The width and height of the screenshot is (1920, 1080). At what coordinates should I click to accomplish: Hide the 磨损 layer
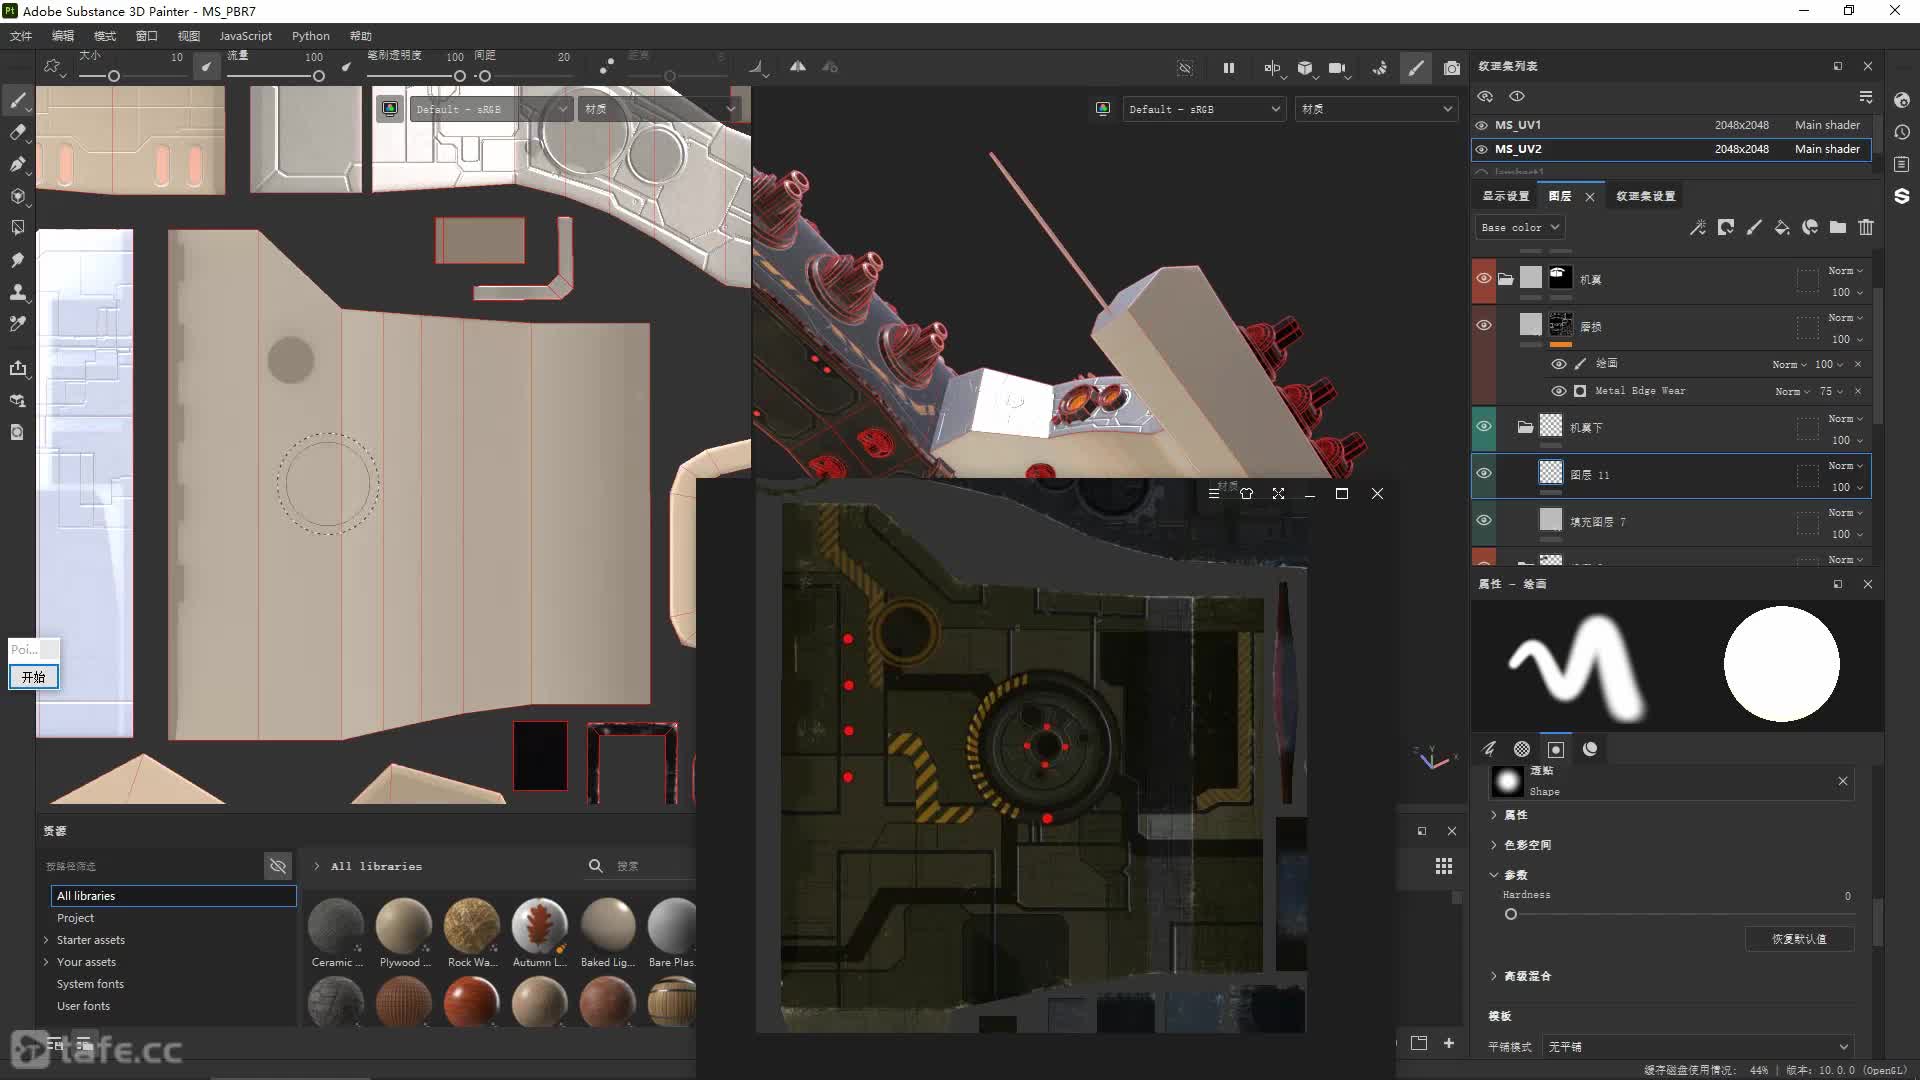click(x=1484, y=326)
